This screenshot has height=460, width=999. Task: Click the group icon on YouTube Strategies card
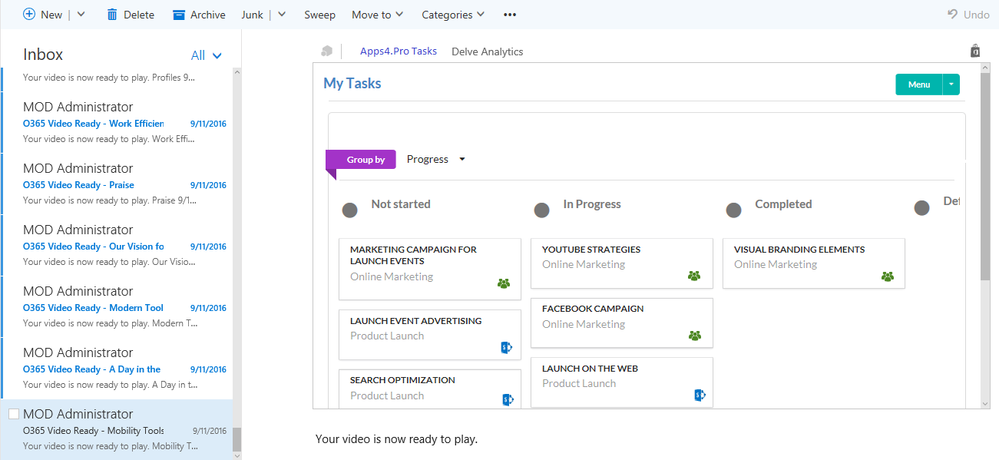694,276
